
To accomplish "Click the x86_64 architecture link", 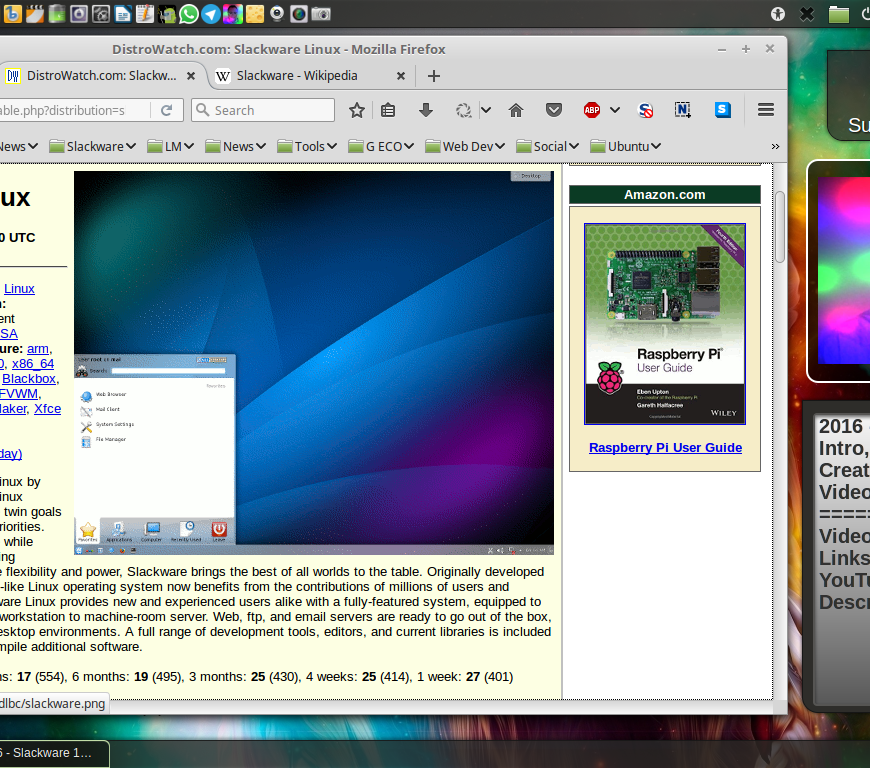I will pos(33,363).
